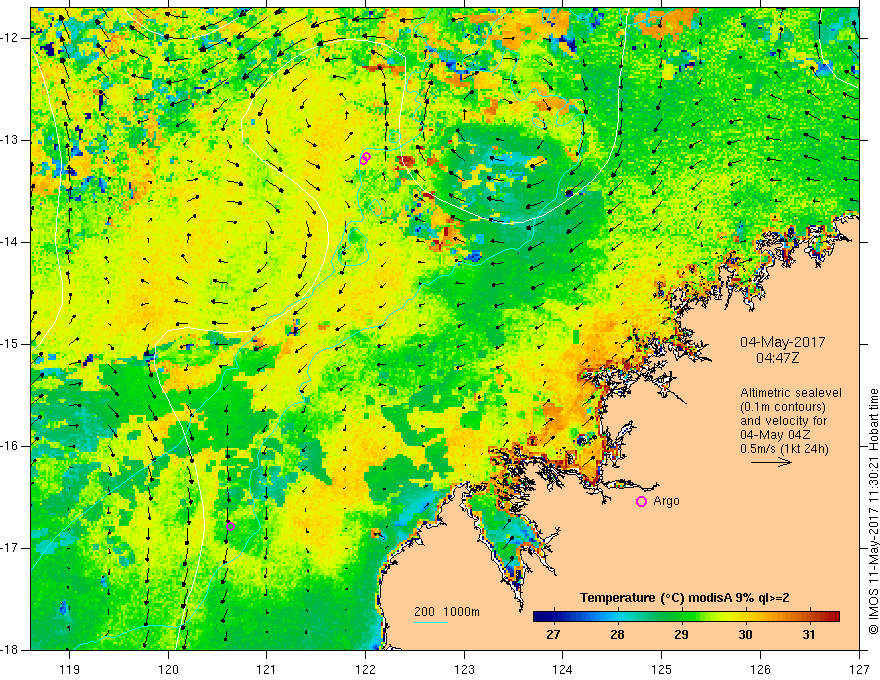Click the 'and velocity for' caption line
The width and height of the screenshot is (880, 680).
783,421
